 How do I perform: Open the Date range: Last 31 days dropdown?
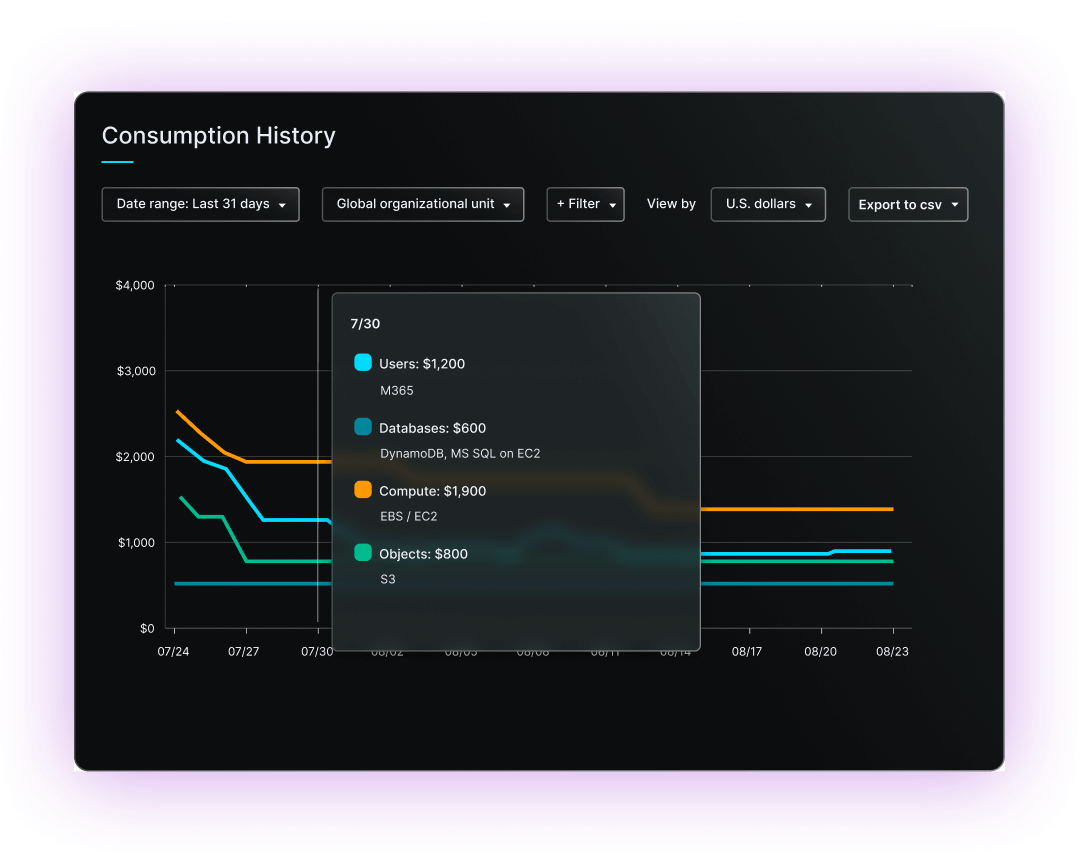point(200,204)
